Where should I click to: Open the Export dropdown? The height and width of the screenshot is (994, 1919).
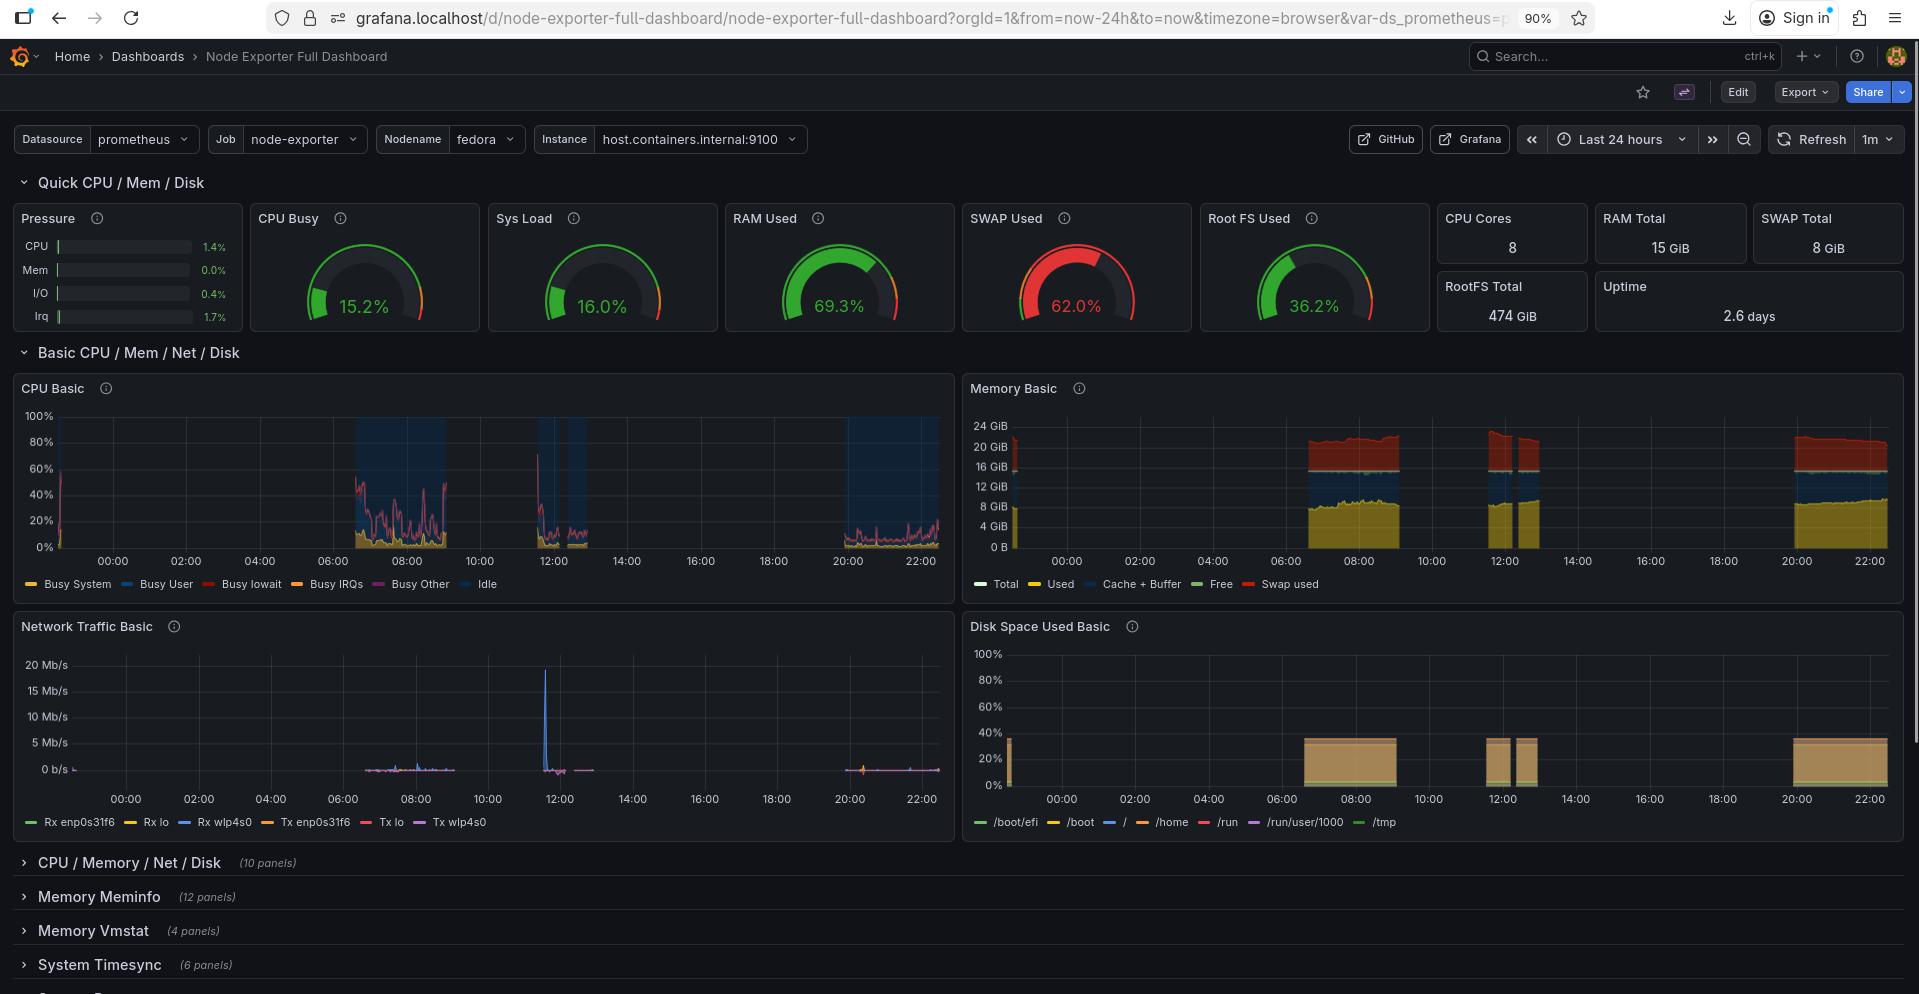(x=1805, y=92)
